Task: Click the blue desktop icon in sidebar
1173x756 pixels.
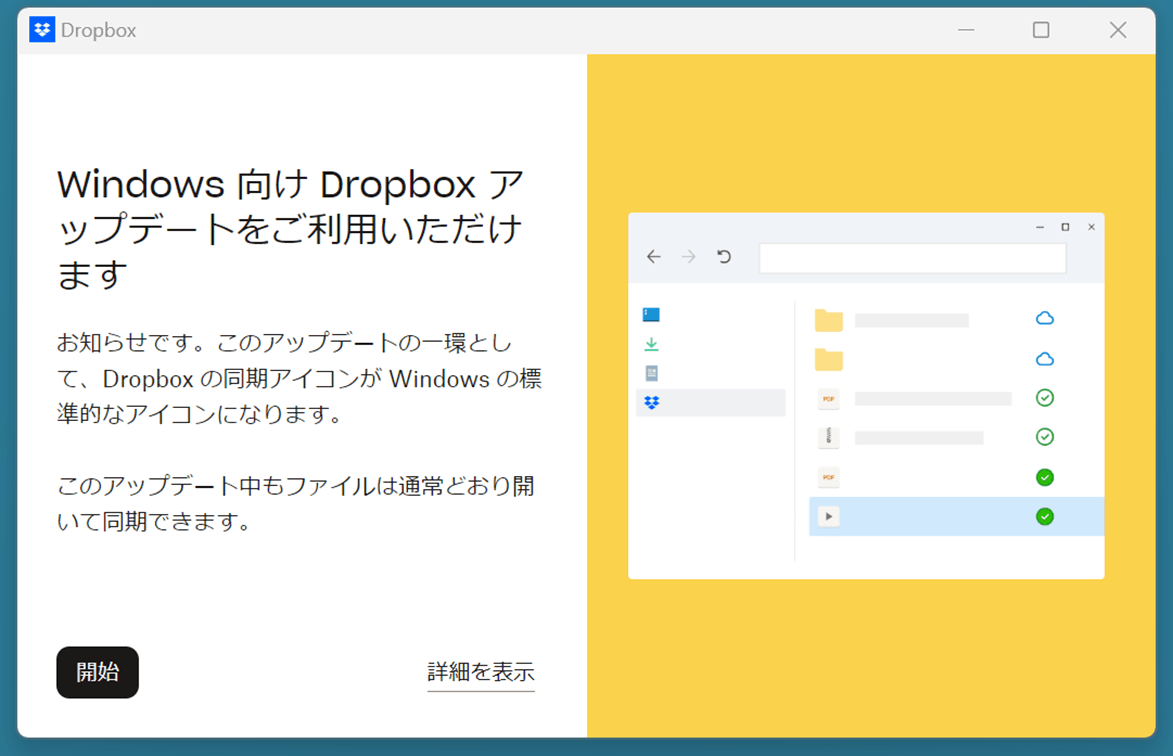Action: 651,314
